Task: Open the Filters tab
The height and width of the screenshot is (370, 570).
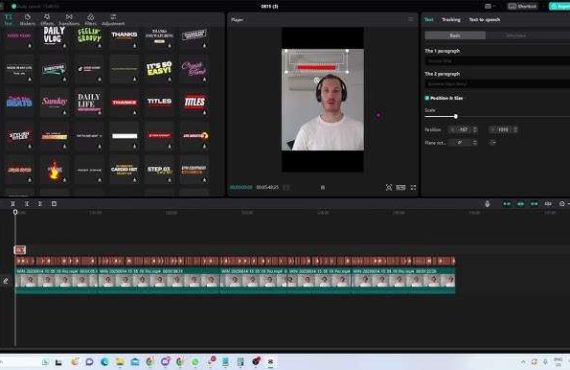Action: point(91,19)
